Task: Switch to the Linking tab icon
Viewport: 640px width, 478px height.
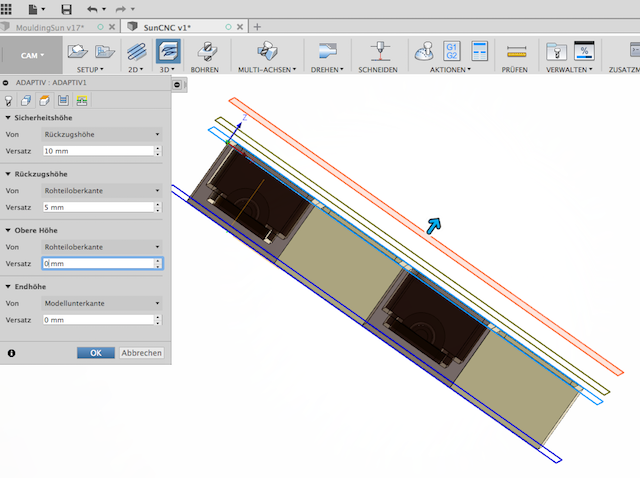Action: (x=82, y=100)
